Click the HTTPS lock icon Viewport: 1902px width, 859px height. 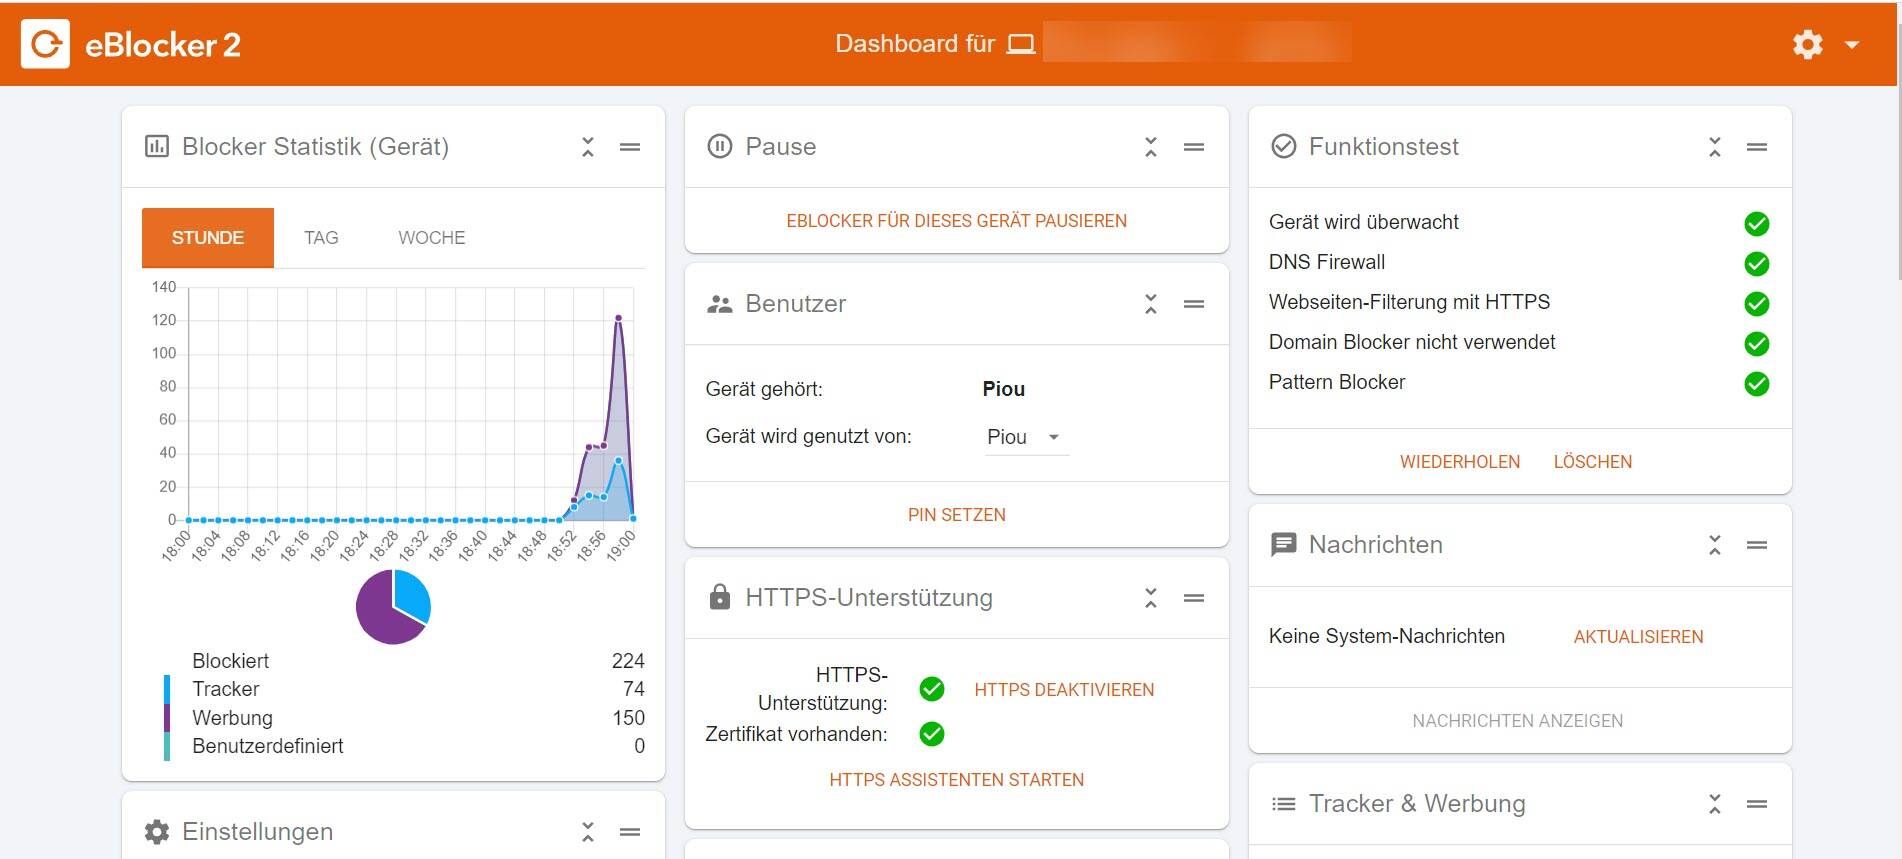(720, 597)
